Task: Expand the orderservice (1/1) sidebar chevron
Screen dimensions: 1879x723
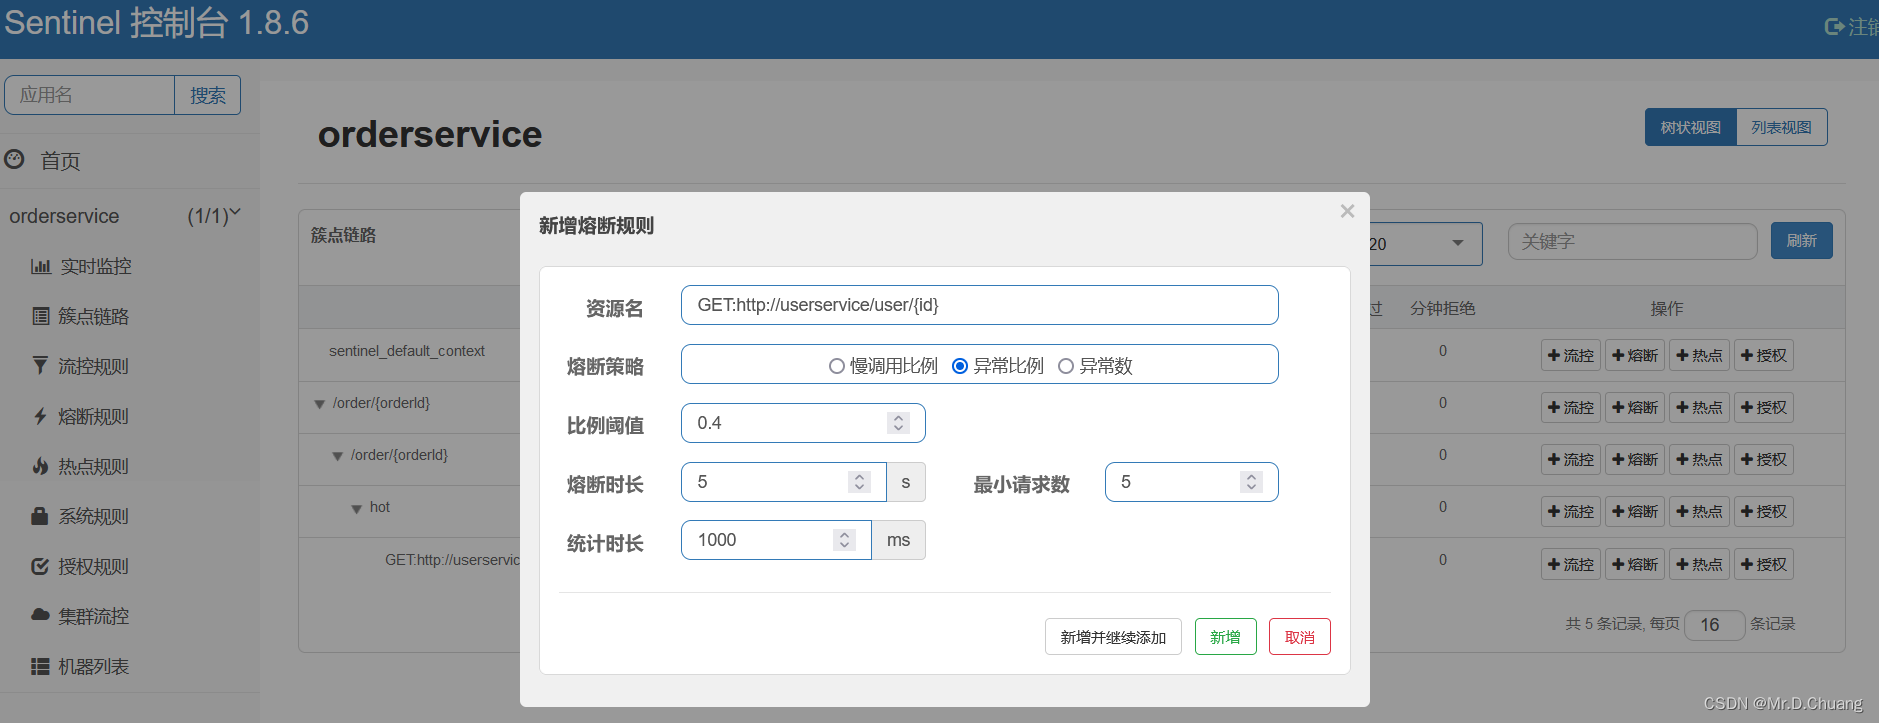Action: pos(235,213)
